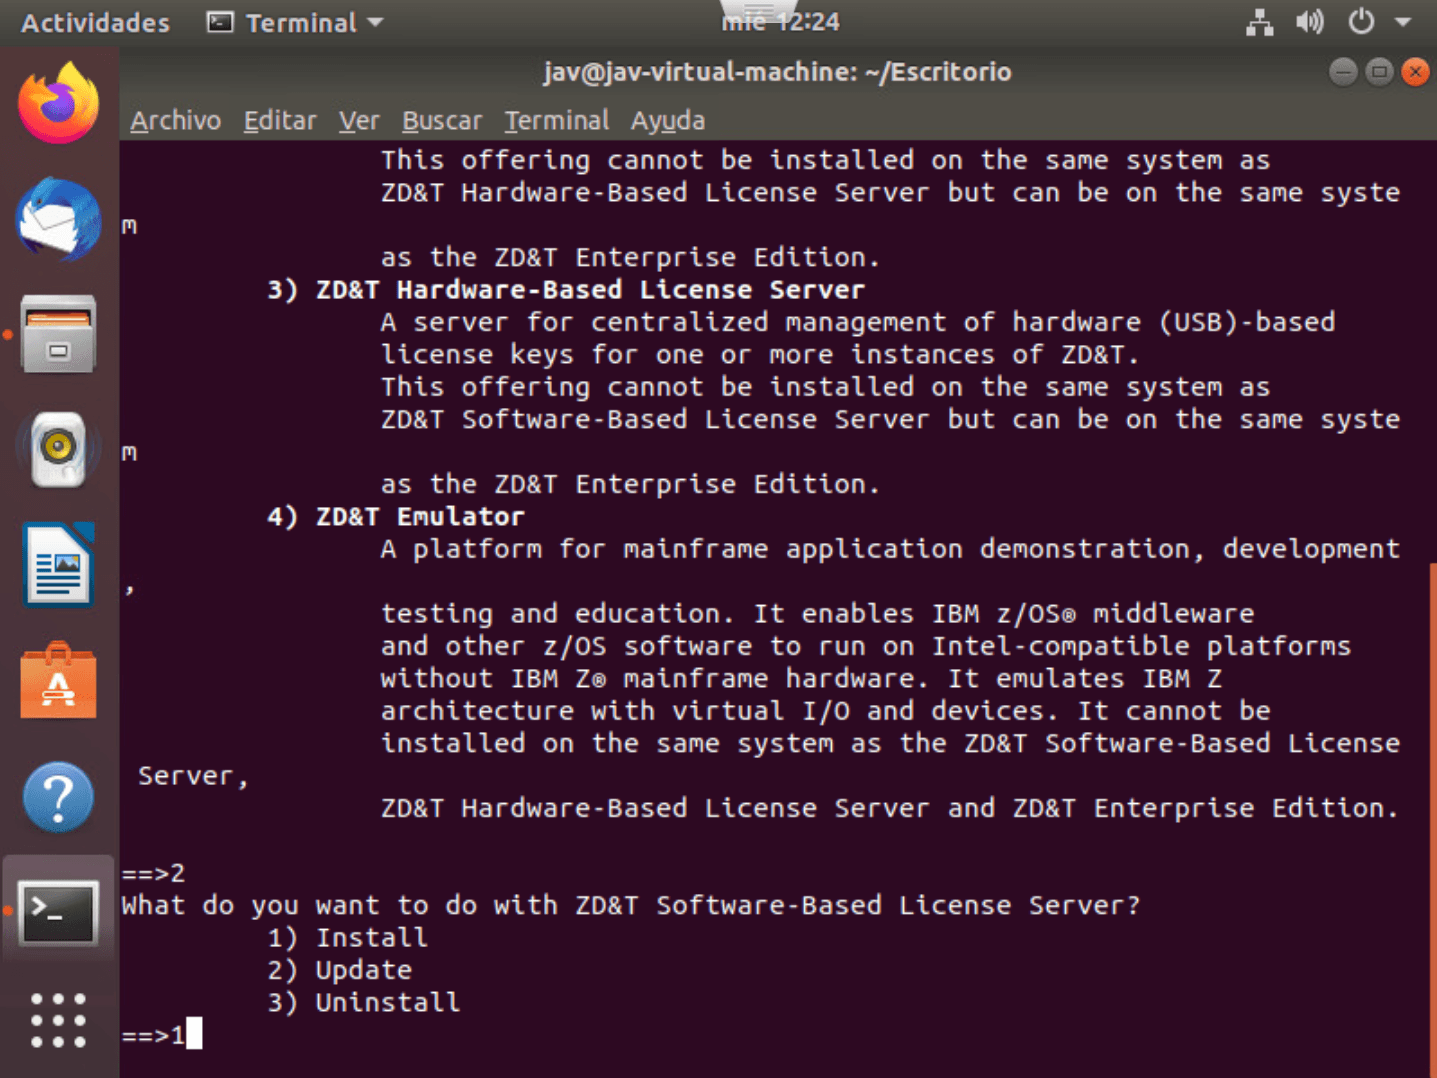This screenshot has height=1078, width=1437.
Task: Expand the system menu arrow
Action: [x=1403, y=22]
